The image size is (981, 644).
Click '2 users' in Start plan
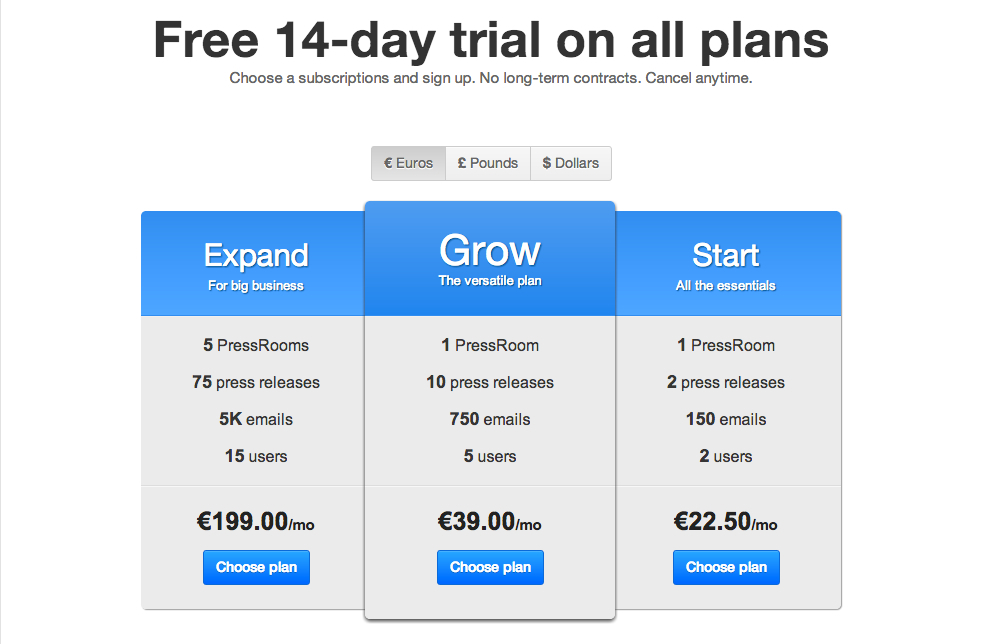[x=726, y=456]
